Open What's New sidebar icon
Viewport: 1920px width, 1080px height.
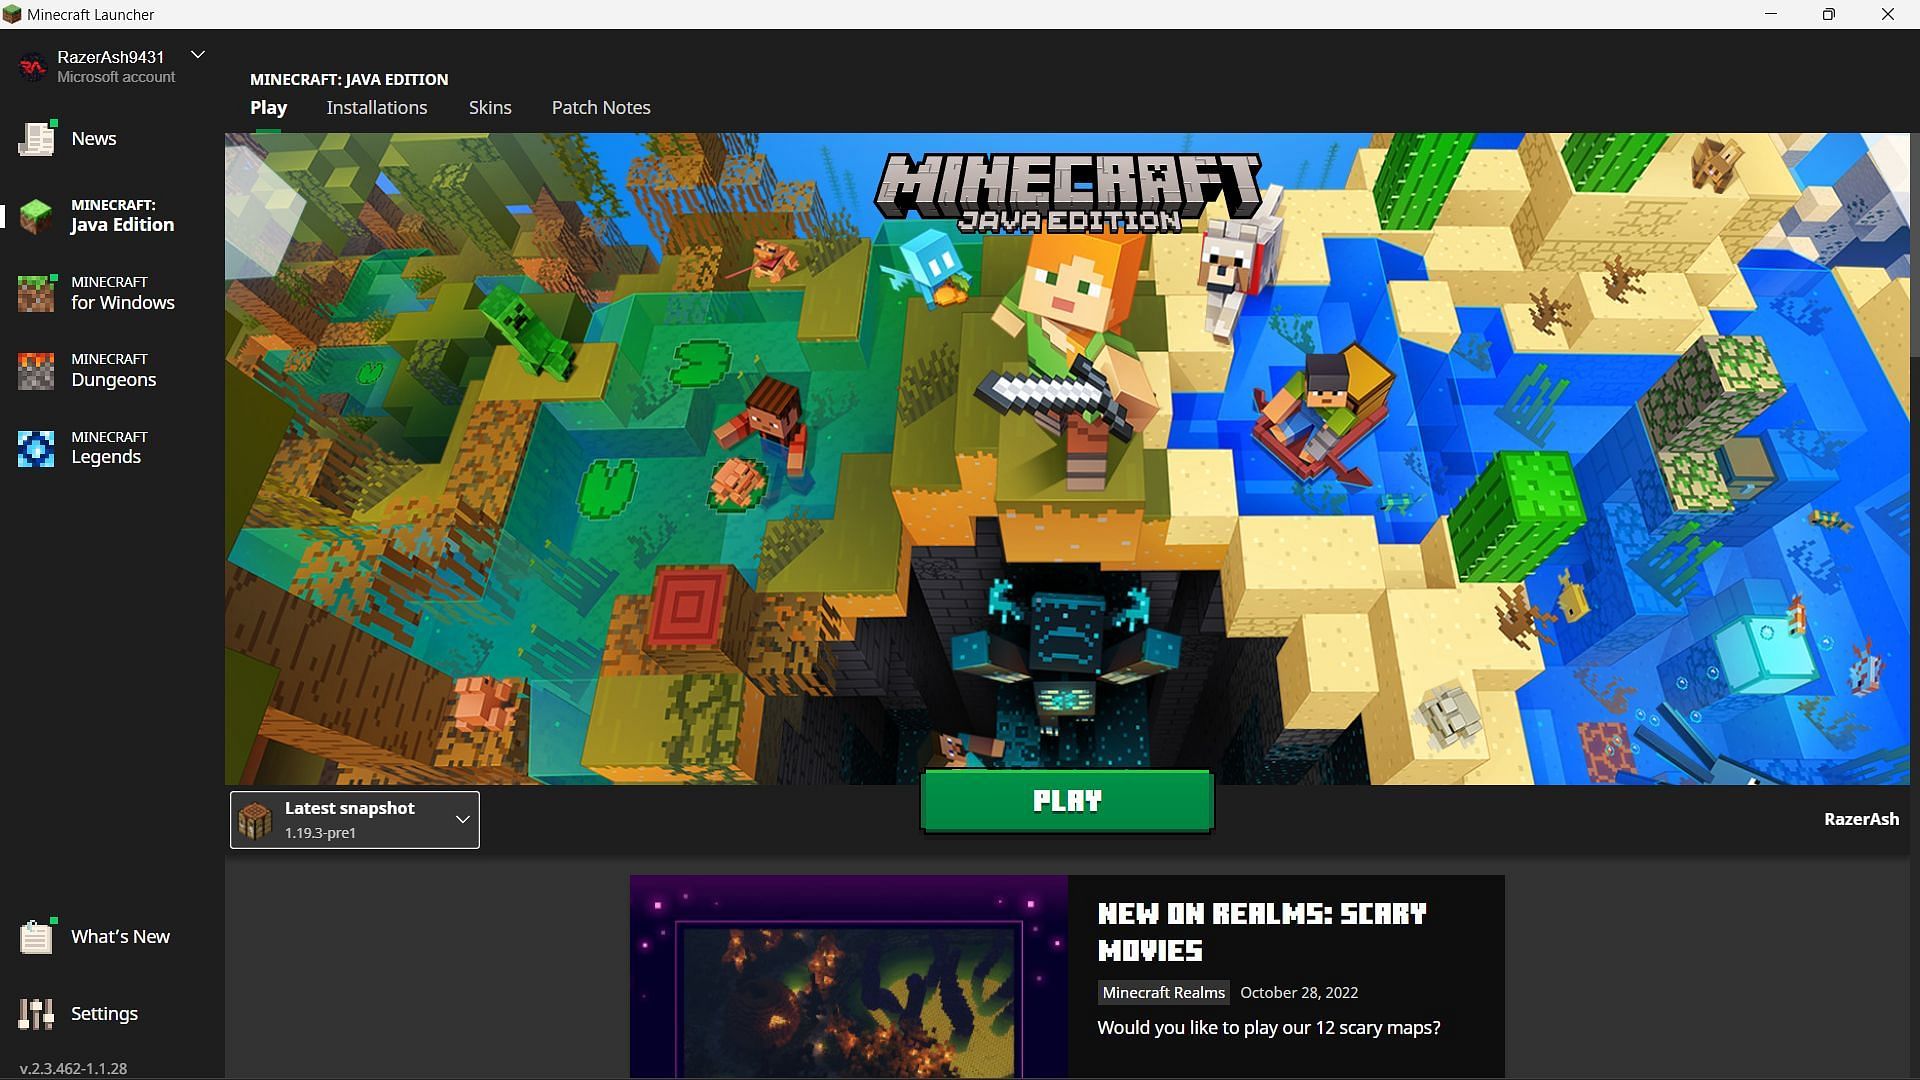click(36, 936)
